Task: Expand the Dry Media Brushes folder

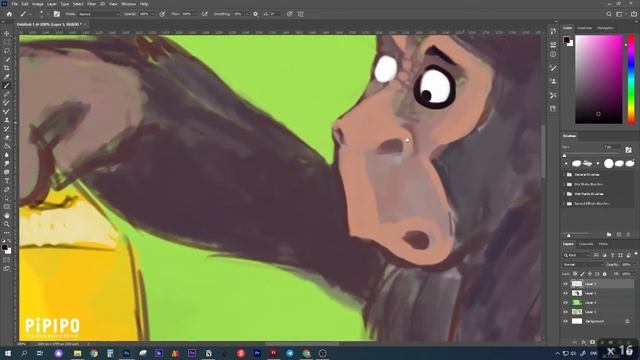Action: [564, 184]
